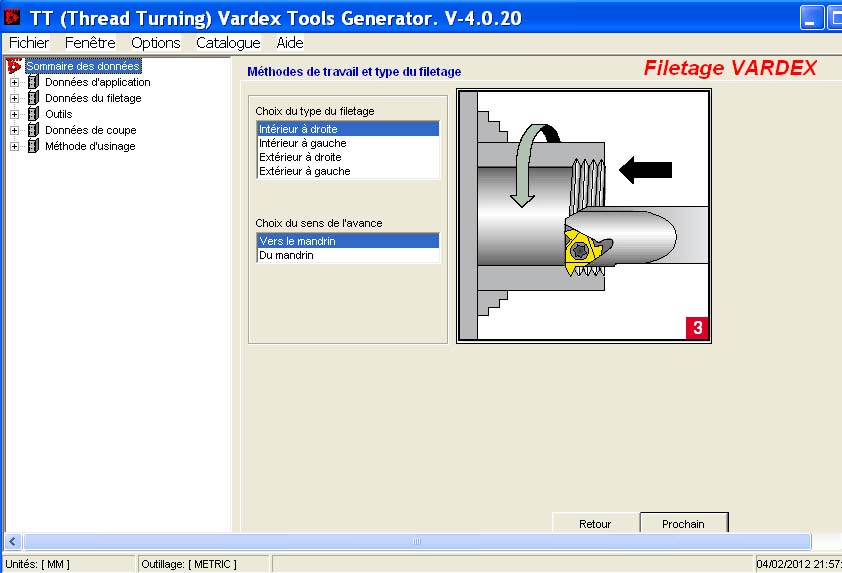Choose Intérieur à droite thread type
Image resolution: width=842 pixels, height=573 pixels.
pos(348,129)
